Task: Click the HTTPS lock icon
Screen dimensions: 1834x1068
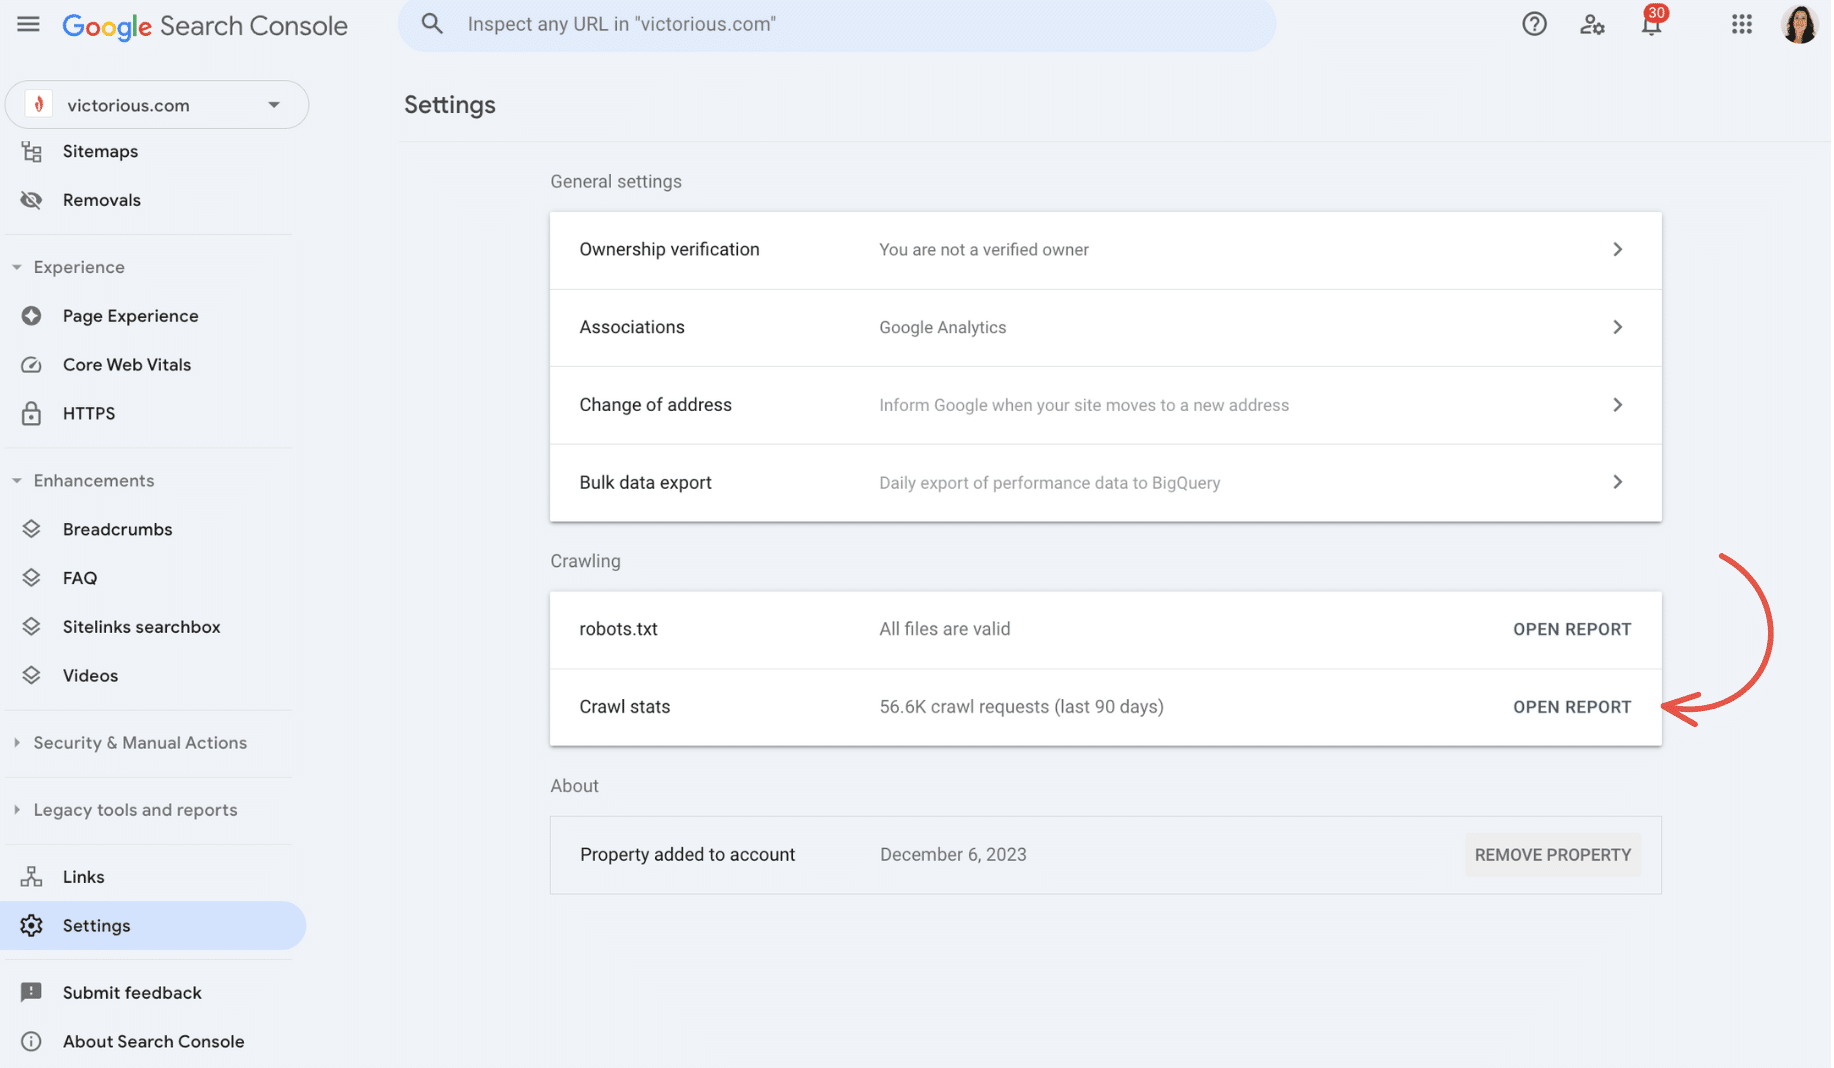Action: (x=32, y=413)
